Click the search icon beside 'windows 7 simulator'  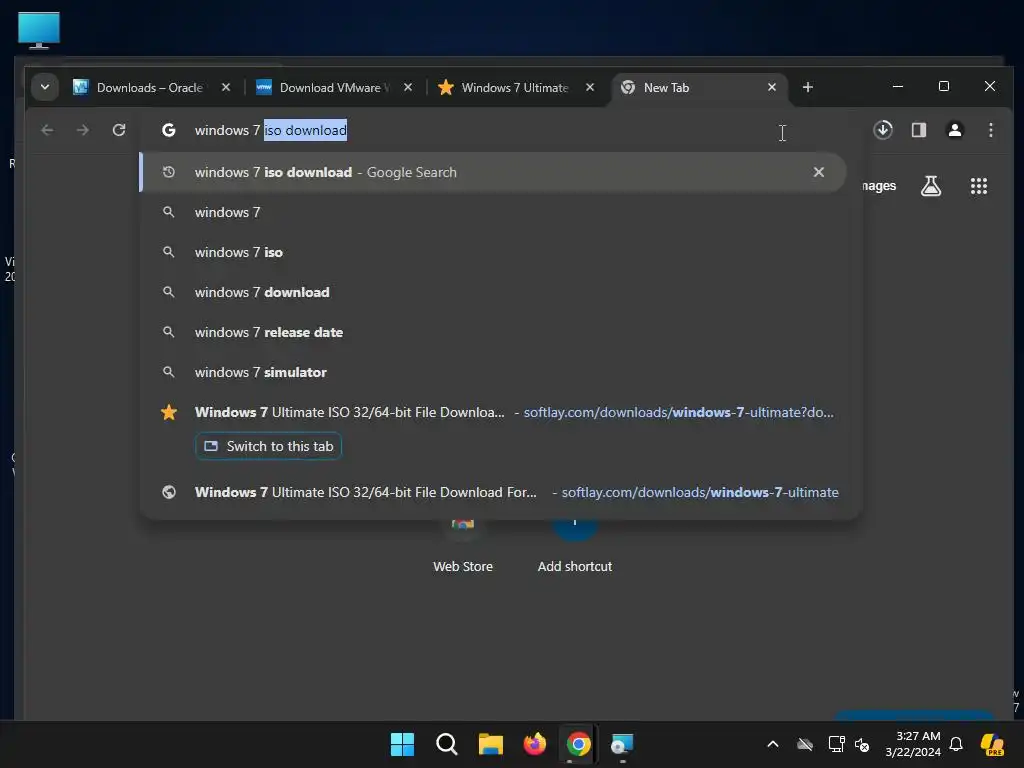click(x=168, y=372)
